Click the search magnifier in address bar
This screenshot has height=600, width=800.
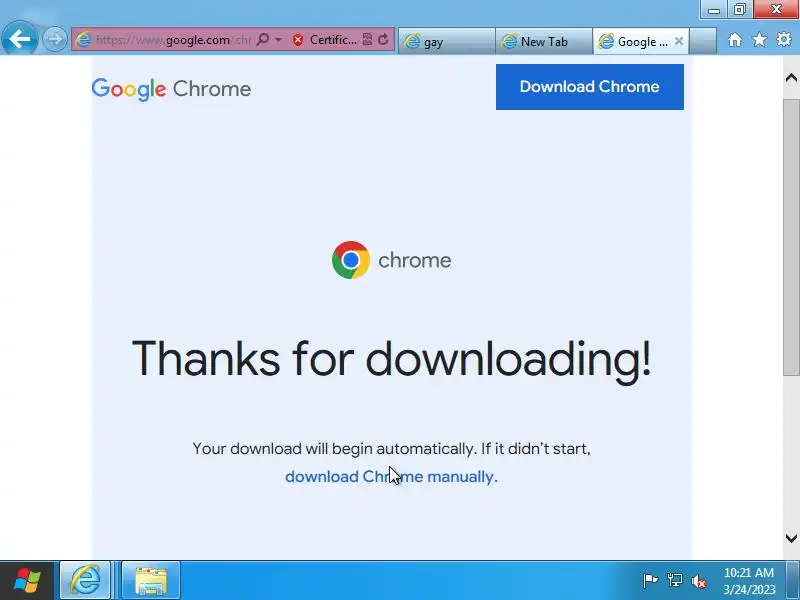coord(263,39)
